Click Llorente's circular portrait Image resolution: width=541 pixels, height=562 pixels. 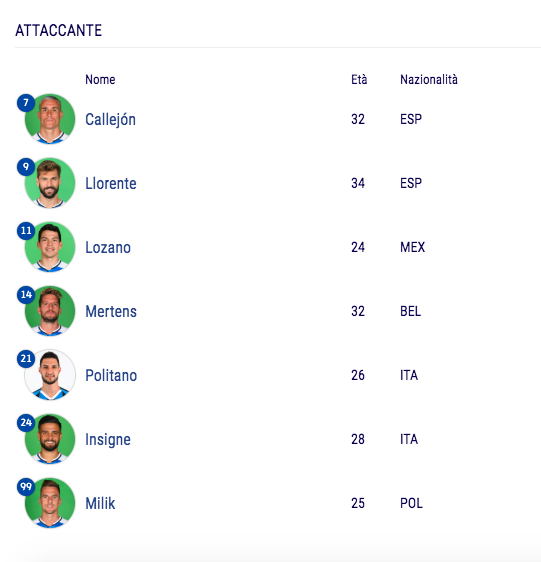pyautogui.click(x=50, y=183)
